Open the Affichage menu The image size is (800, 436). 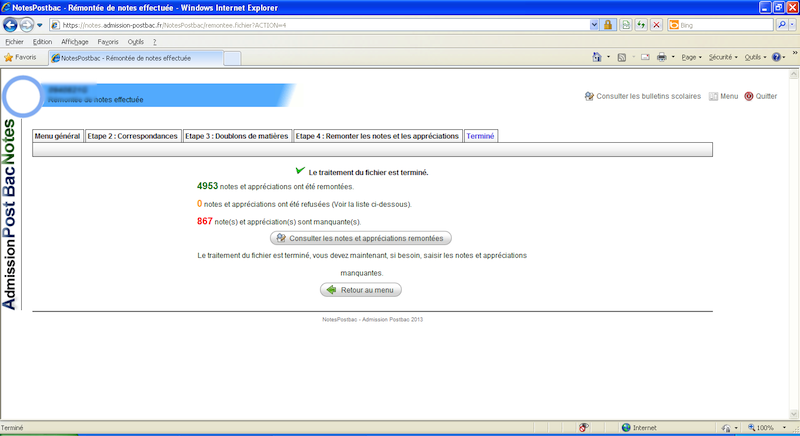(74, 42)
